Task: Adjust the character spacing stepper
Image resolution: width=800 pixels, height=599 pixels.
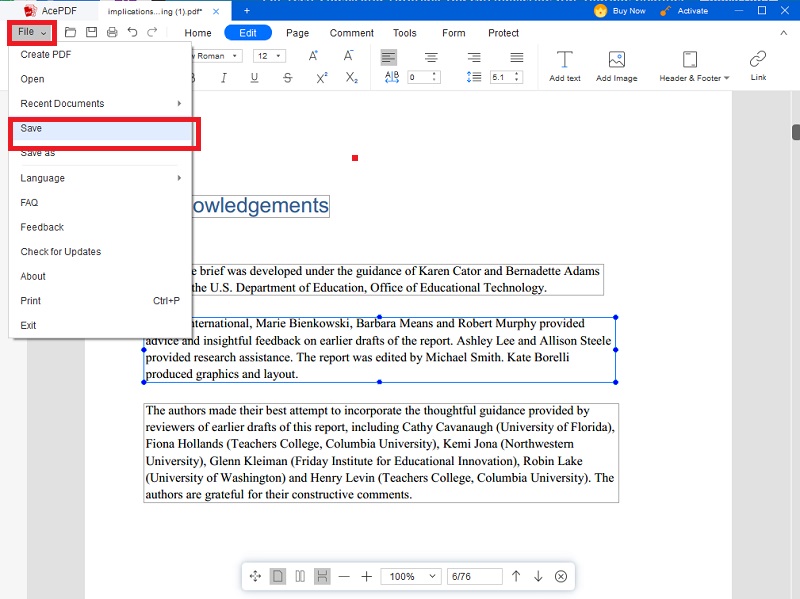Action: coord(434,77)
